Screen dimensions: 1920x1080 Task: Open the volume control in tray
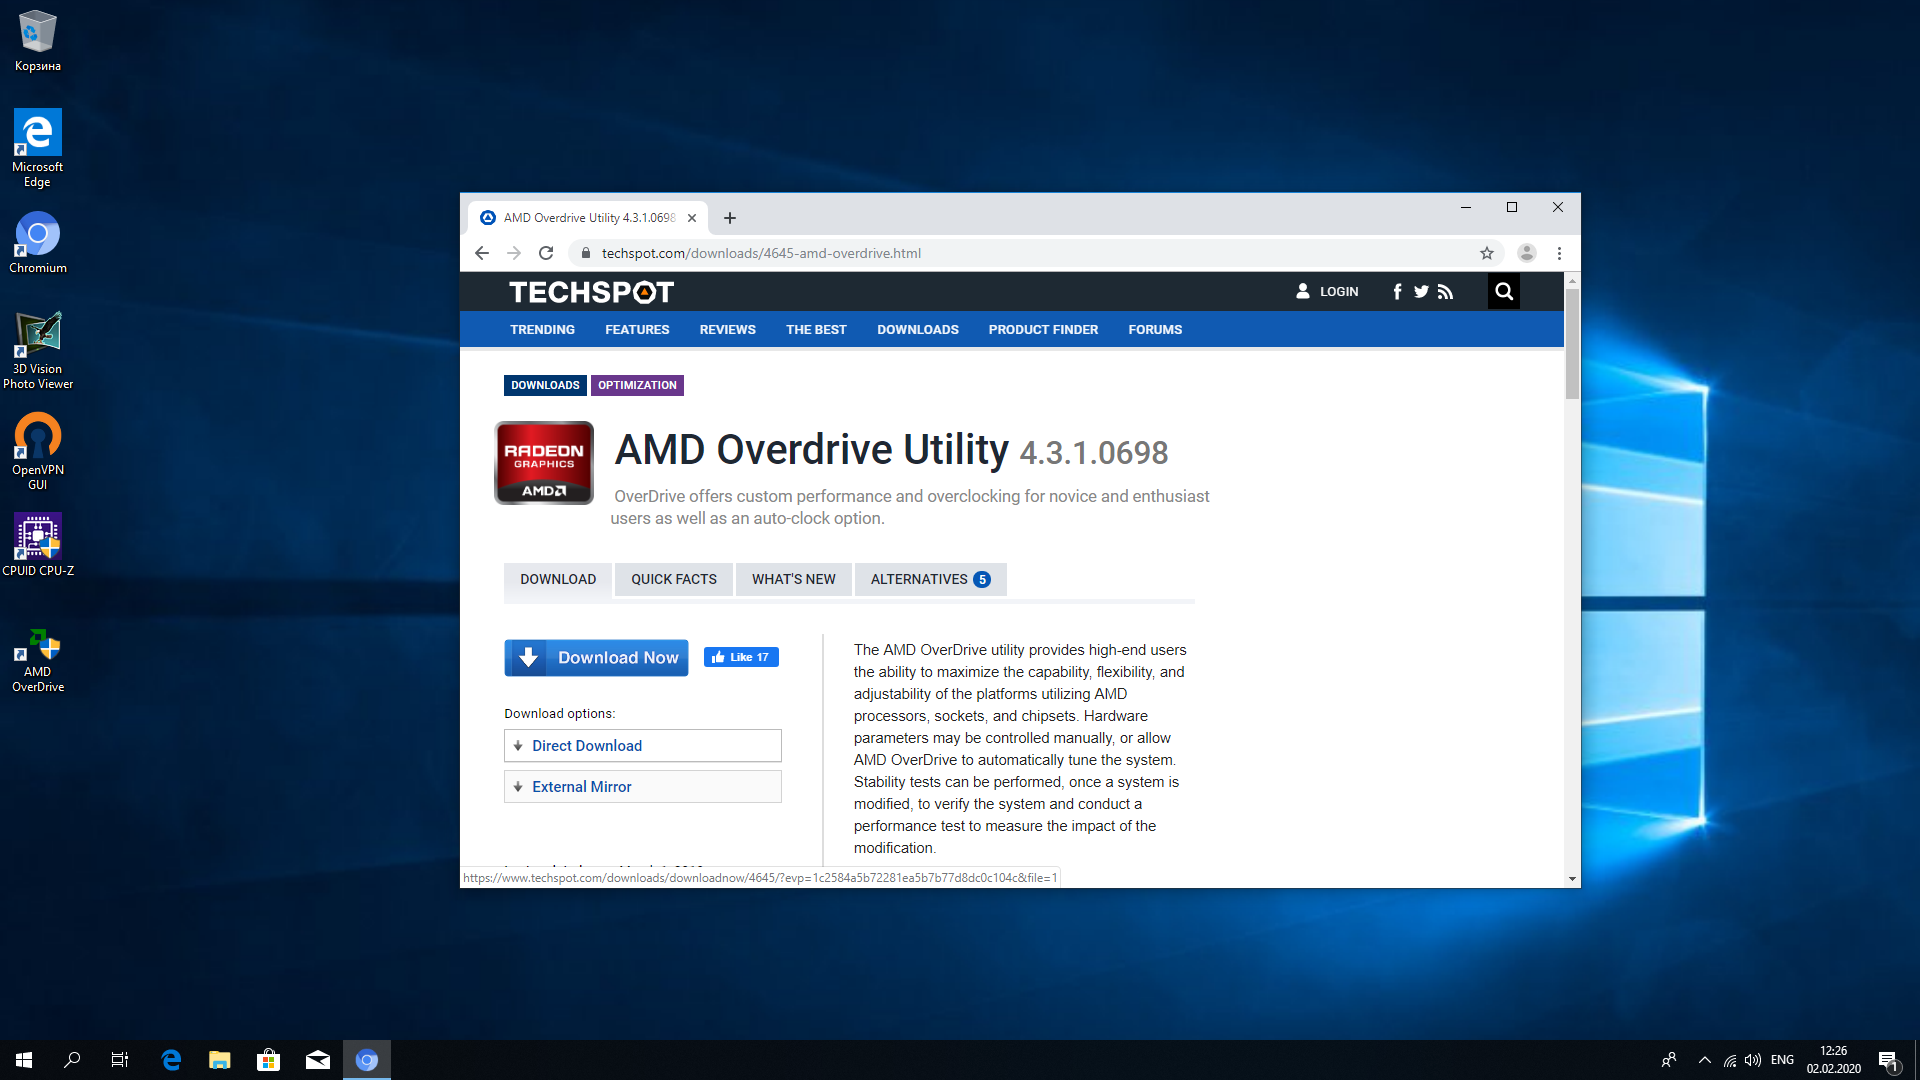(x=1753, y=1060)
